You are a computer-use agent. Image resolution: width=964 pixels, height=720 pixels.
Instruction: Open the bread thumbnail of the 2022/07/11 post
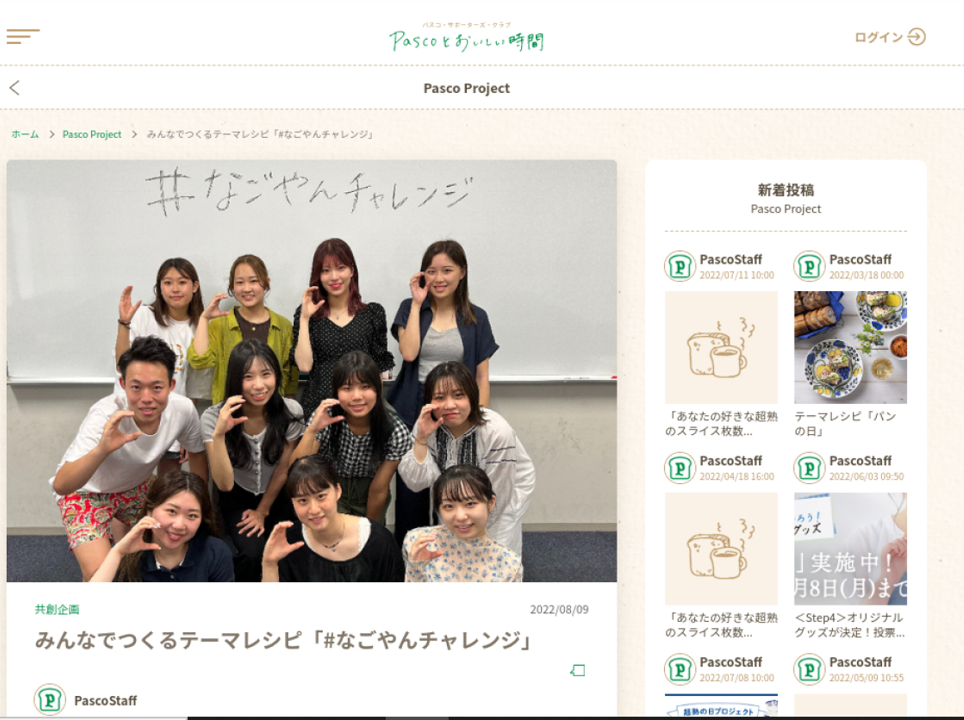tap(721, 347)
